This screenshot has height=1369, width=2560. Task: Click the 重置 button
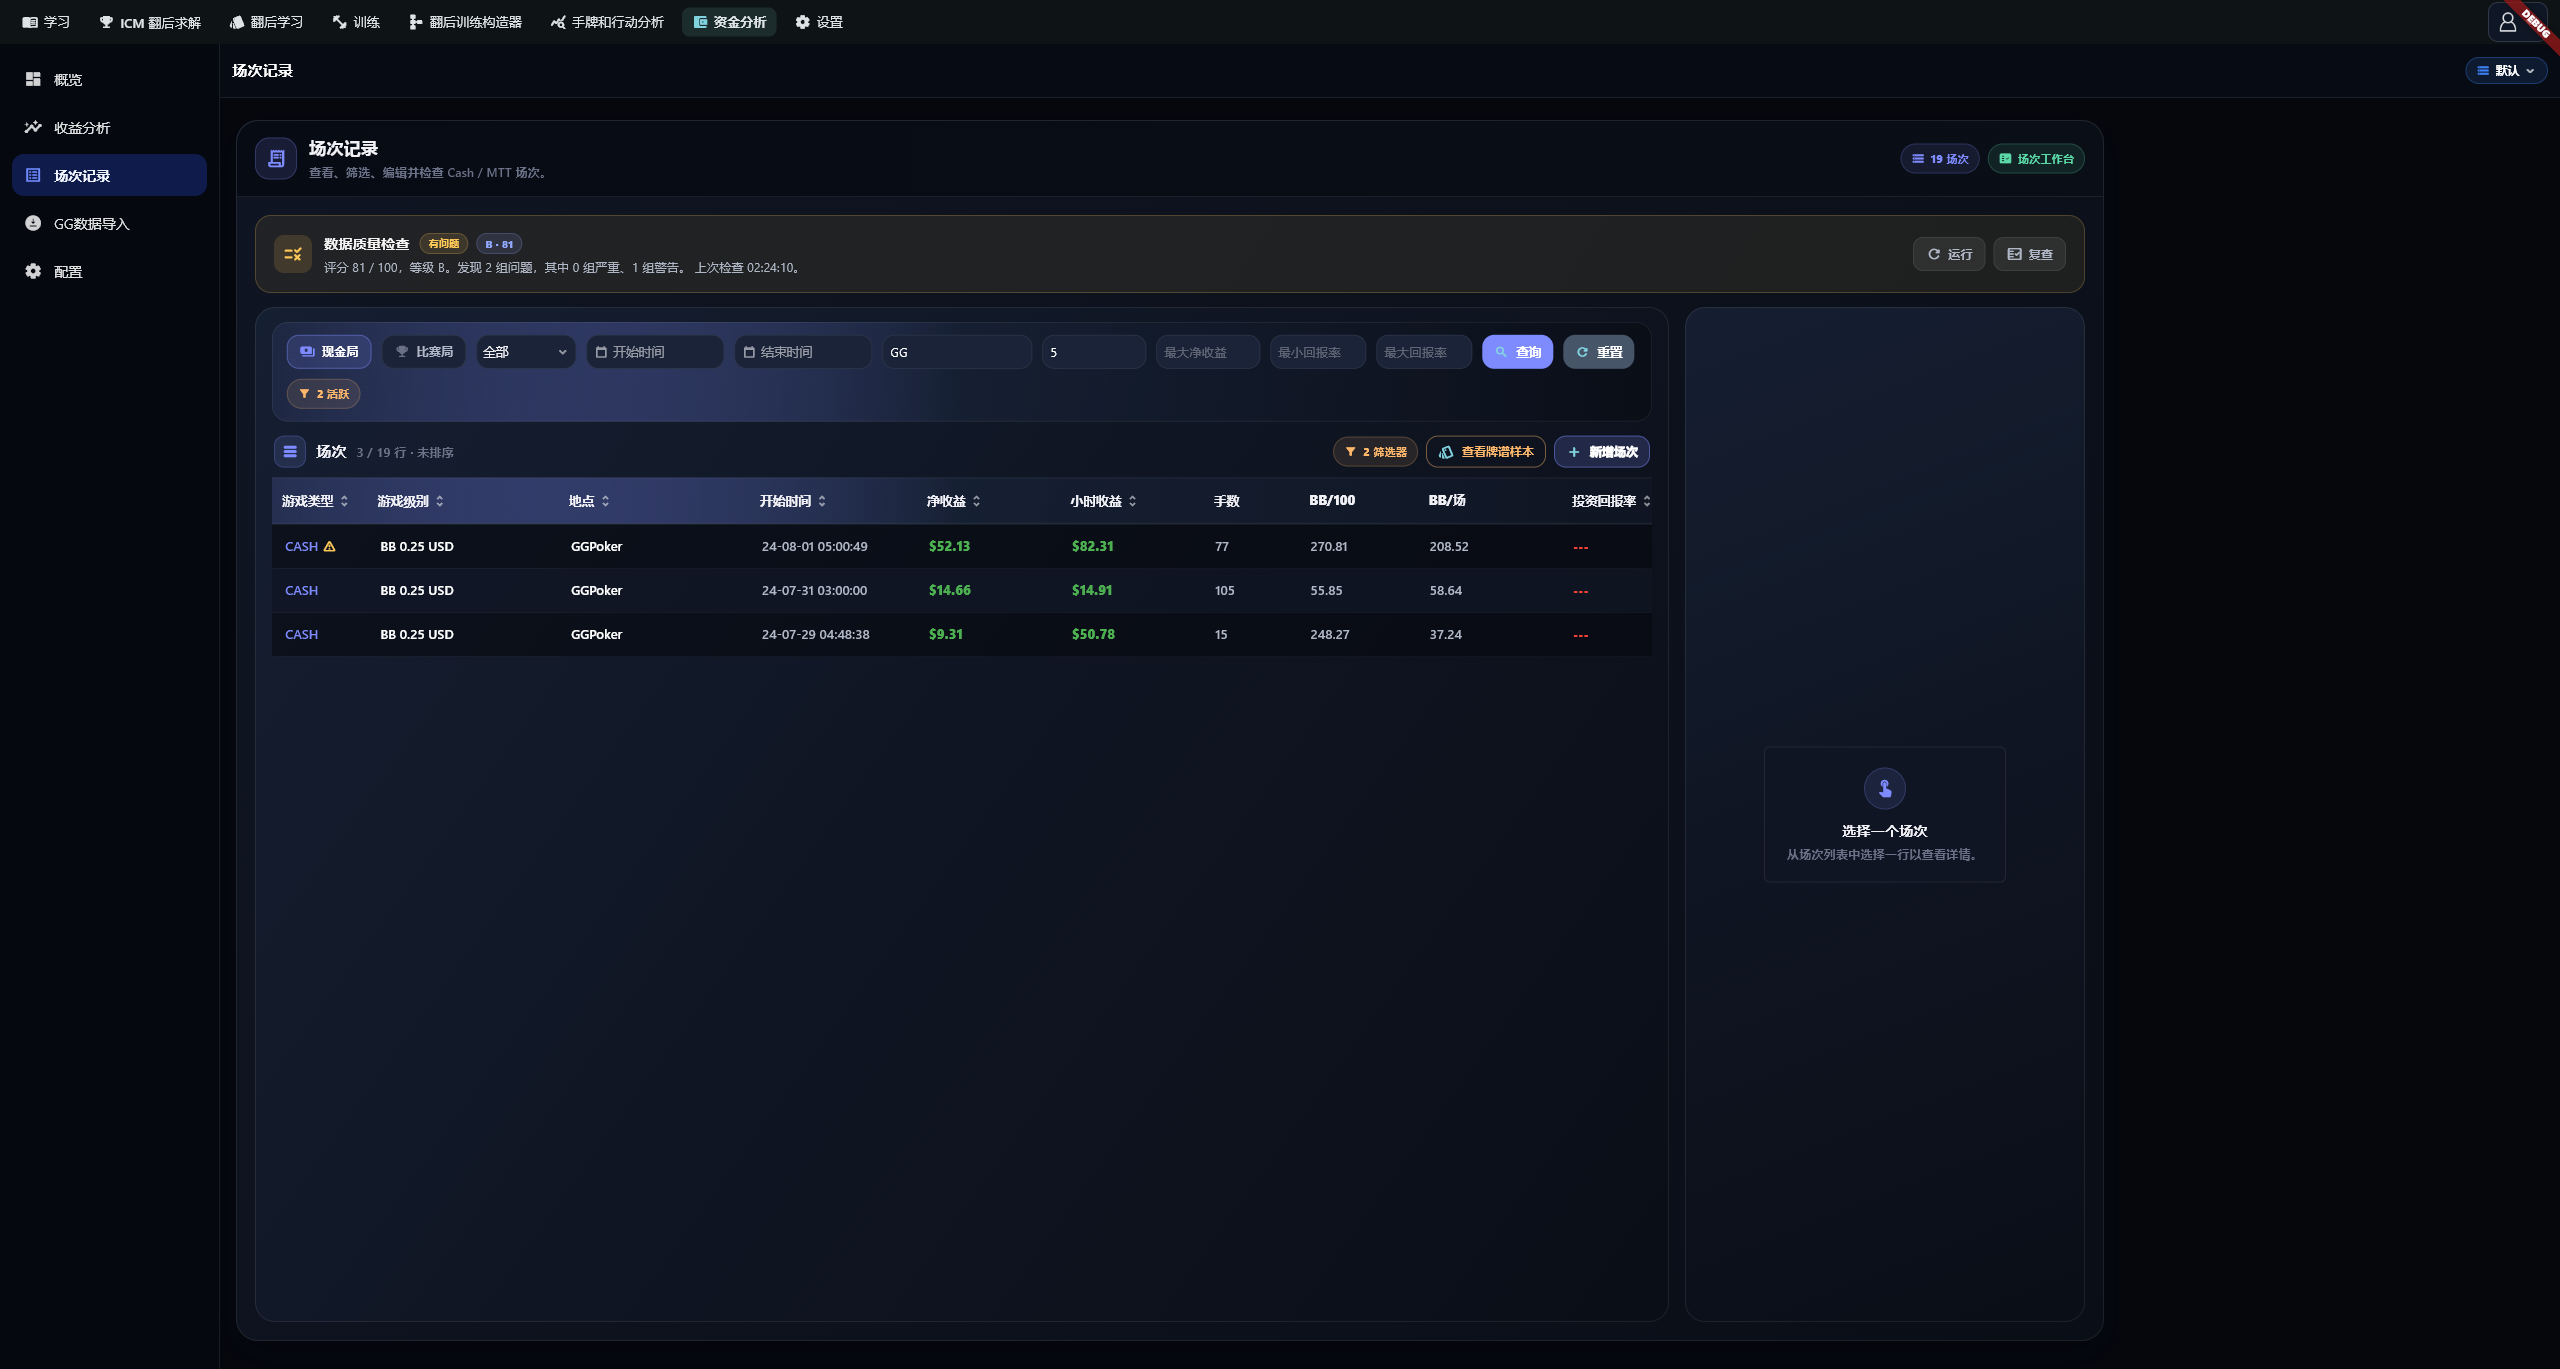tap(1598, 352)
